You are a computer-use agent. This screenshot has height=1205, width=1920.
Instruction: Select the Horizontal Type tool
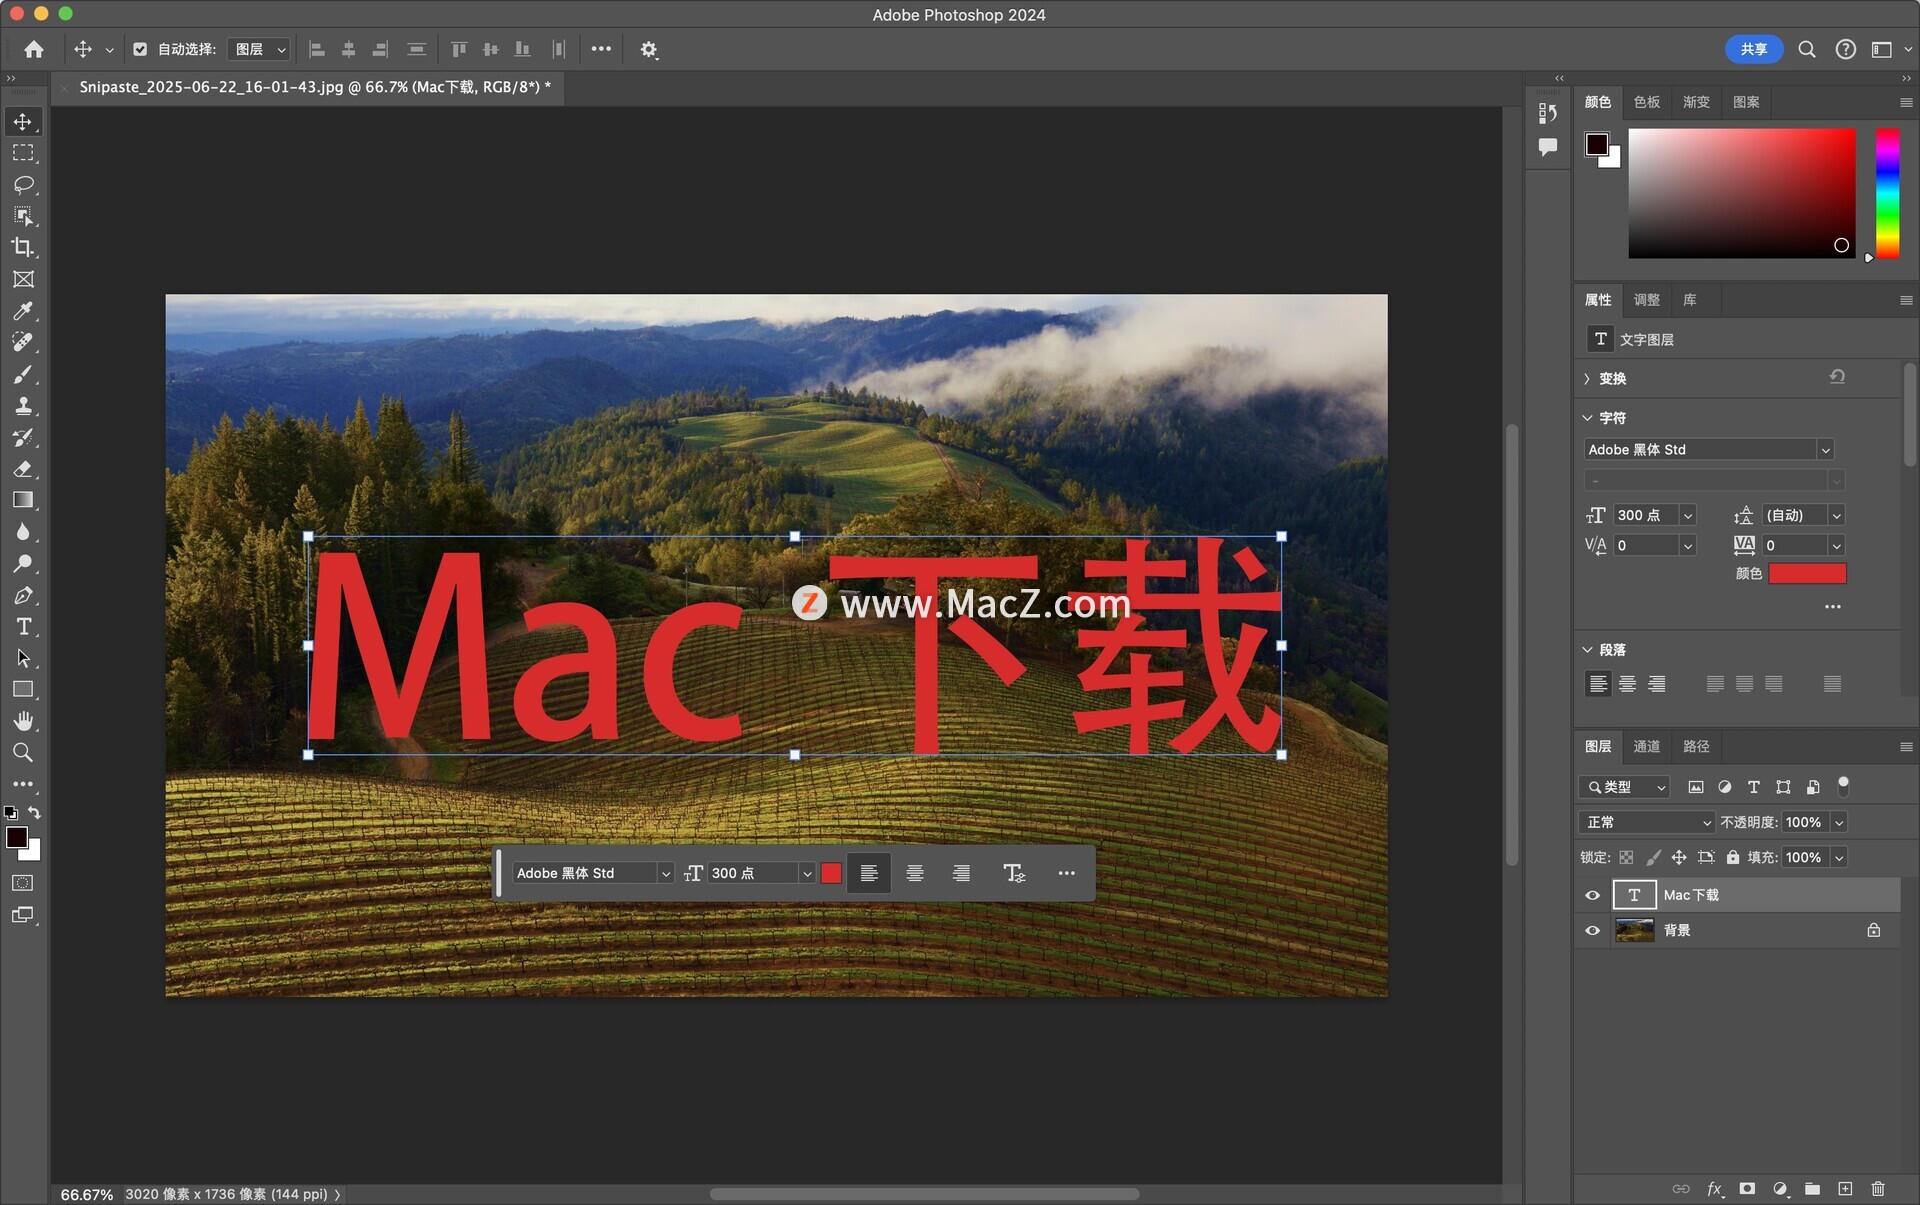(23, 626)
